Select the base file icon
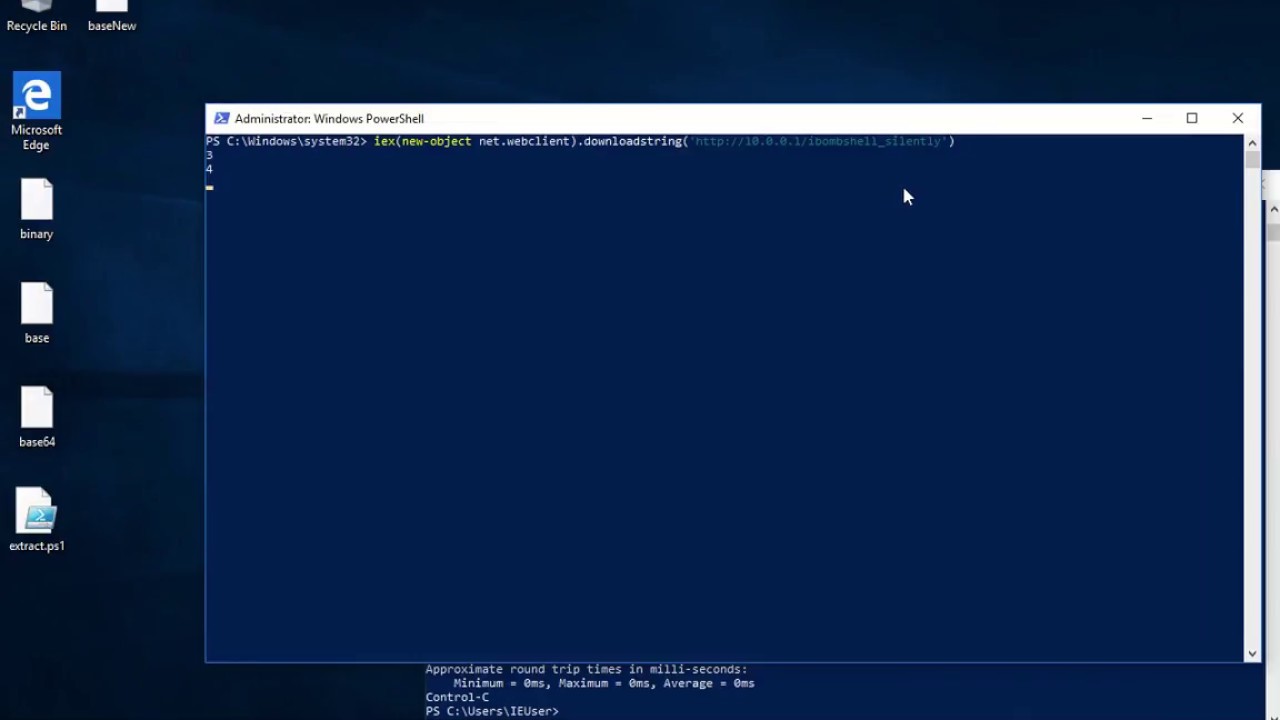Image resolution: width=1280 pixels, height=720 pixels. 36,313
